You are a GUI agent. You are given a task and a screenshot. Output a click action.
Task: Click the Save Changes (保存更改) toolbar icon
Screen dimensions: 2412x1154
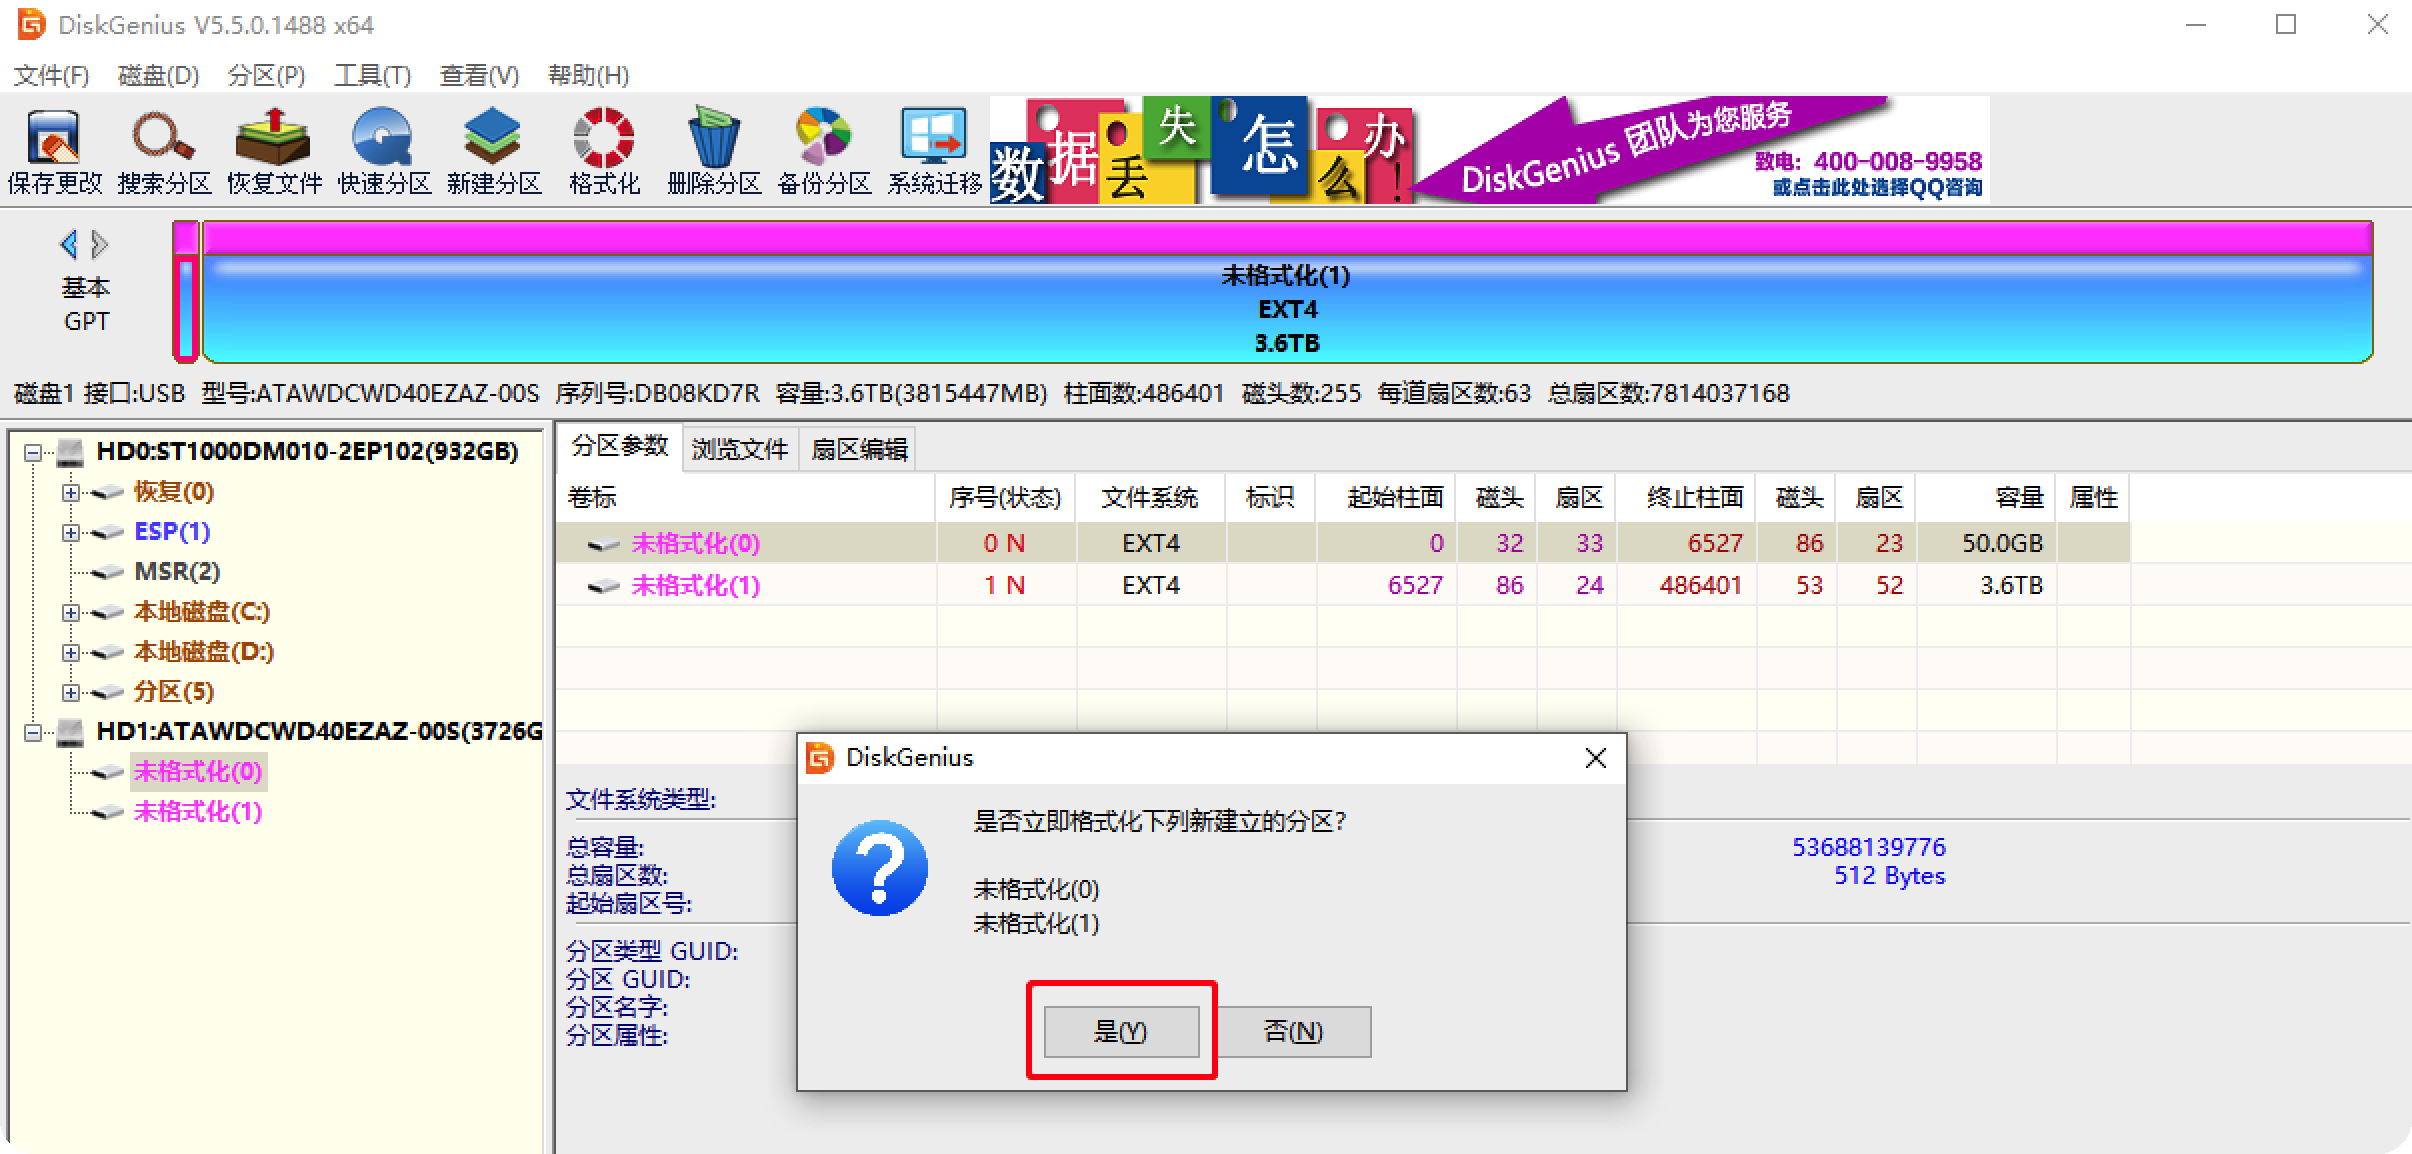coord(54,150)
